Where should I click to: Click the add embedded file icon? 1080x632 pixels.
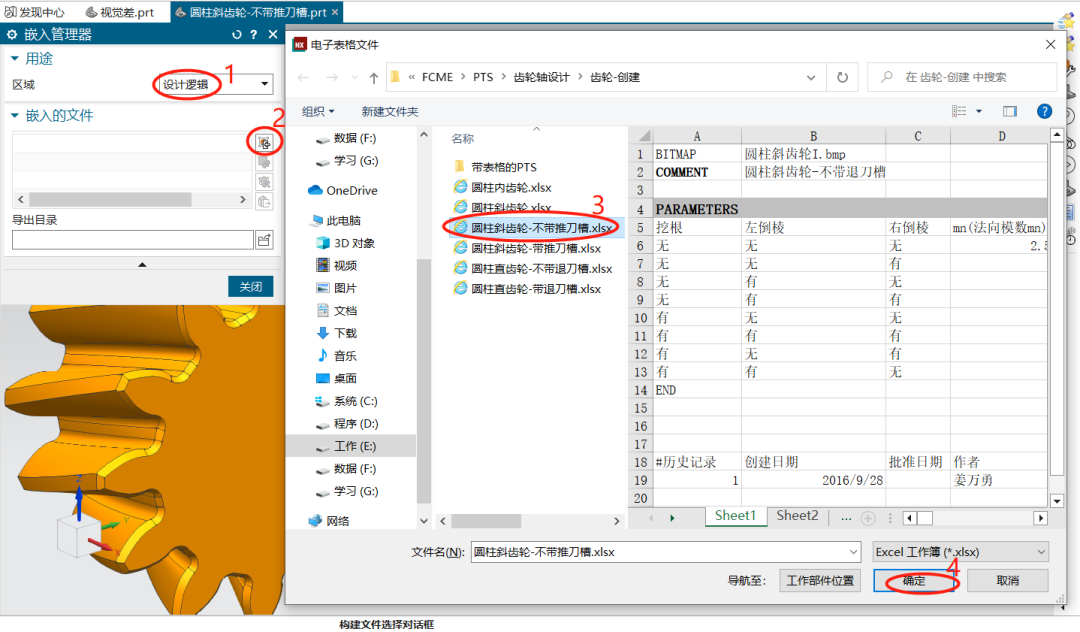click(264, 143)
